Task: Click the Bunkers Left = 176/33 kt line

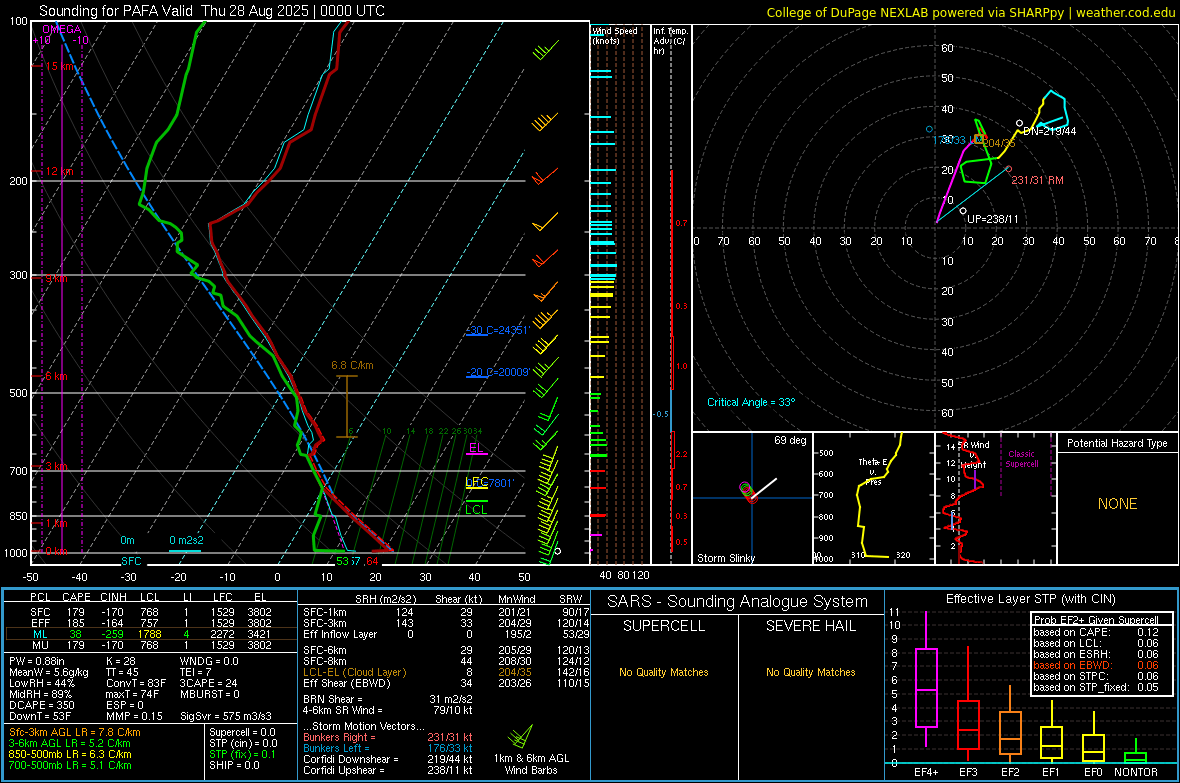Action: coord(388,748)
